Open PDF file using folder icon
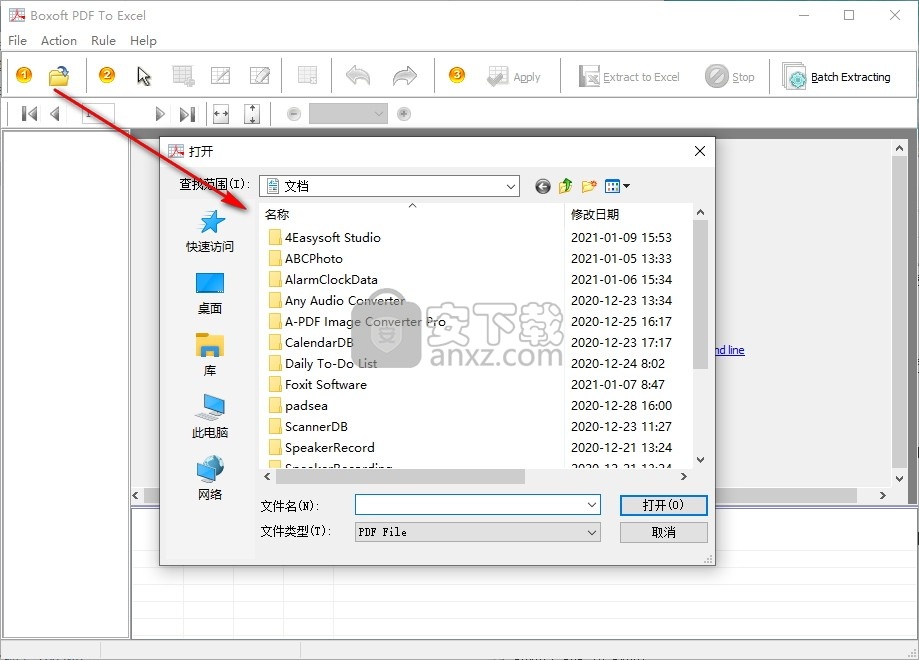The image size is (919, 660). tap(59, 76)
